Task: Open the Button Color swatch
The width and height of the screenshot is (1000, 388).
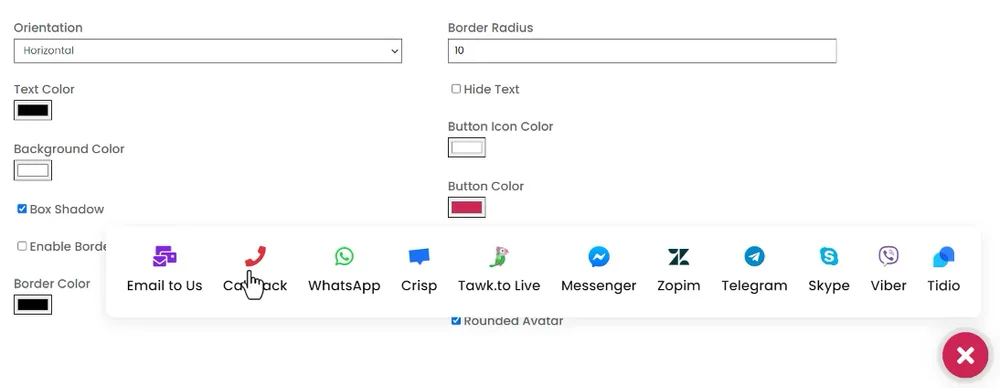Action: click(x=467, y=207)
